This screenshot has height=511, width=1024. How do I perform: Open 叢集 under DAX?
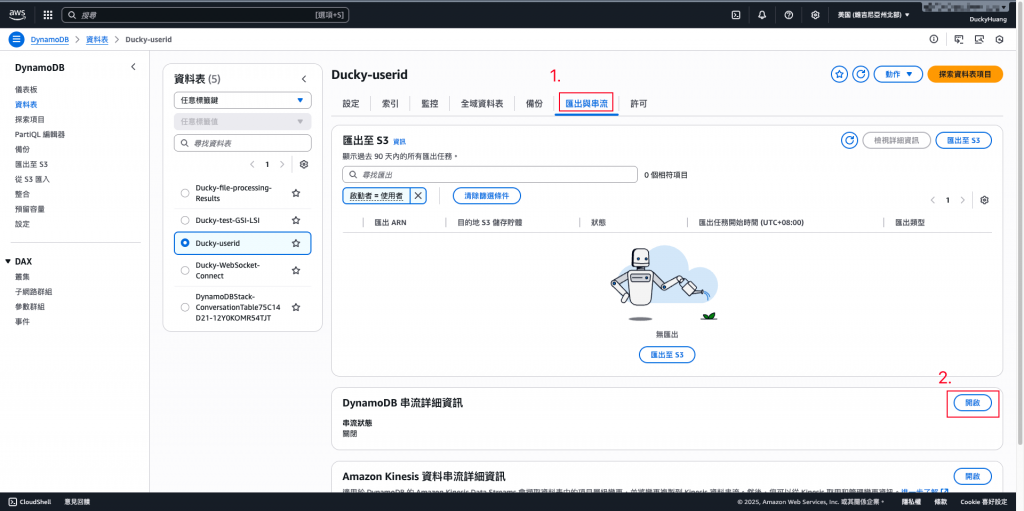click(22, 276)
